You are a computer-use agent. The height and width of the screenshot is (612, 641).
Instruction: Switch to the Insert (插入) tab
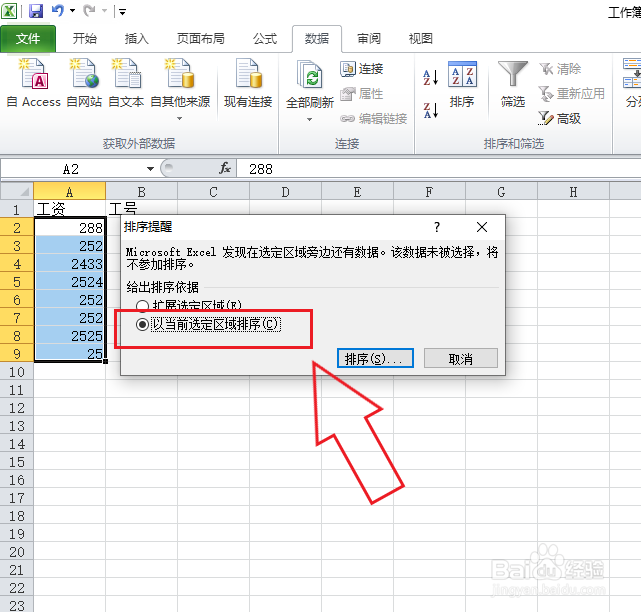pos(137,39)
